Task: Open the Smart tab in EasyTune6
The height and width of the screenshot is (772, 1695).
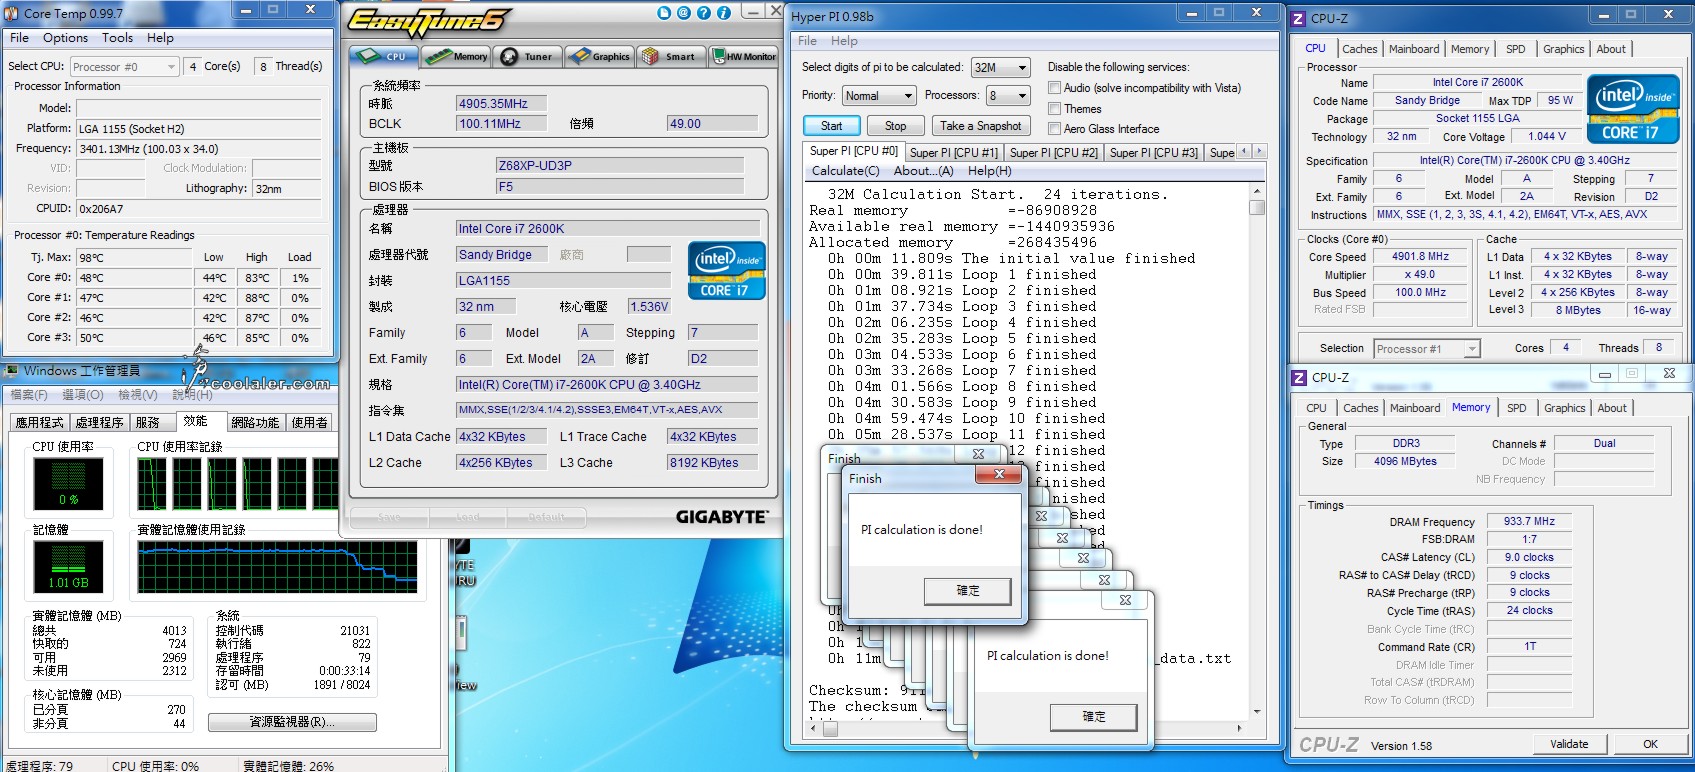Action: click(671, 56)
